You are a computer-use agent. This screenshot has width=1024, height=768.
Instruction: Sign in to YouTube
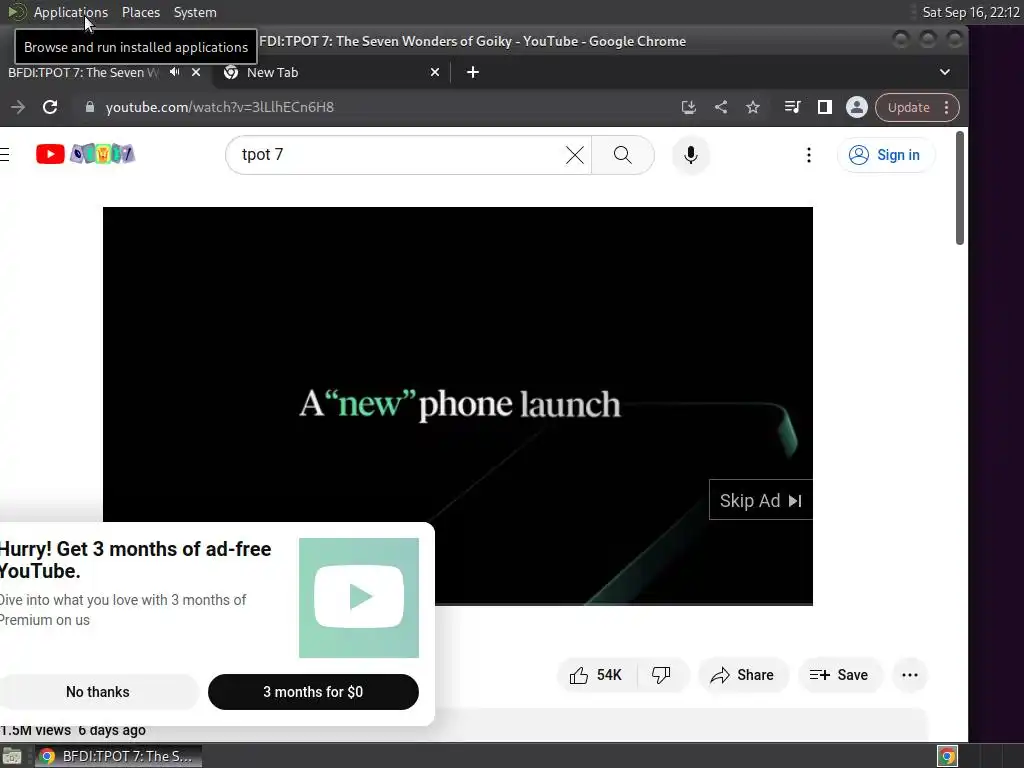886,155
